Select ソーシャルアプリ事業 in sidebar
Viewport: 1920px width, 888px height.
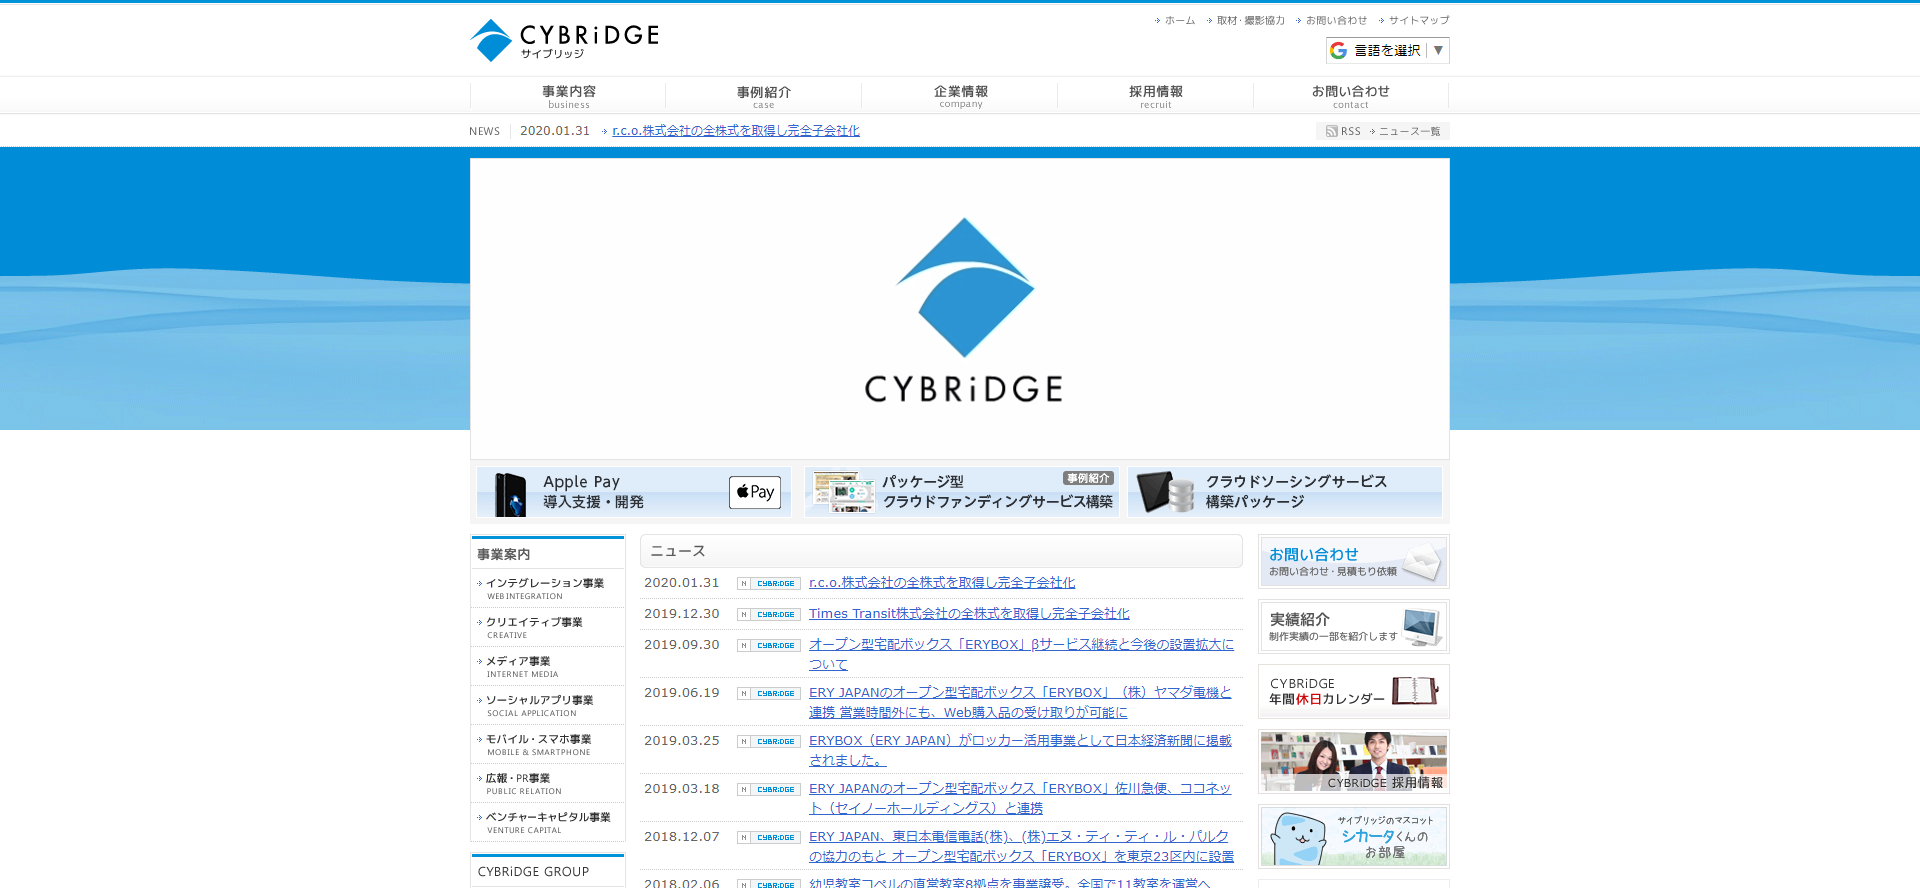[547, 705]
